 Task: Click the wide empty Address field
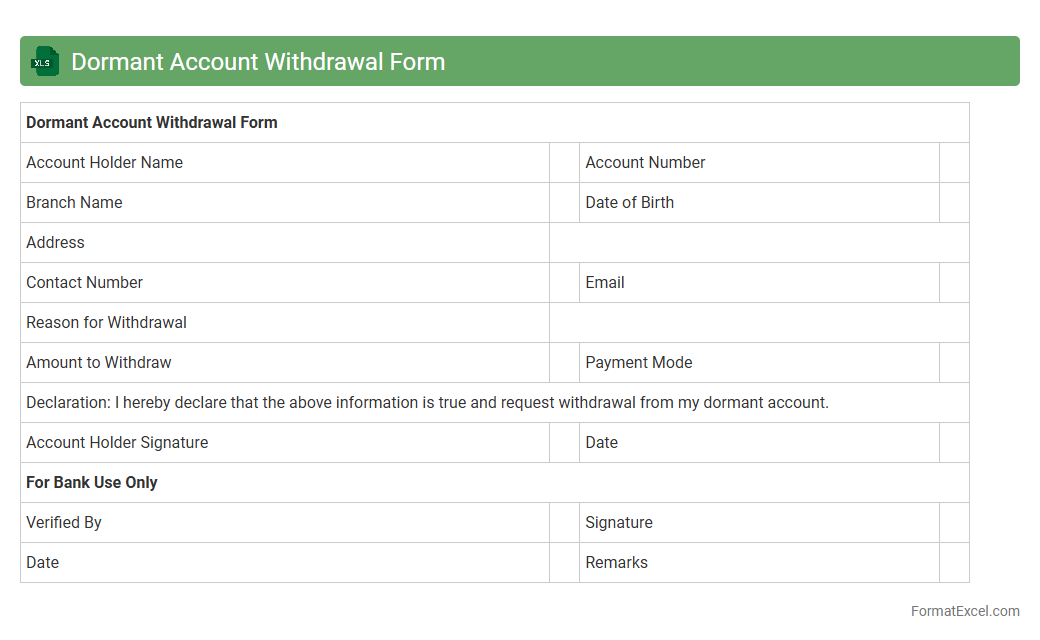[758, 243]
